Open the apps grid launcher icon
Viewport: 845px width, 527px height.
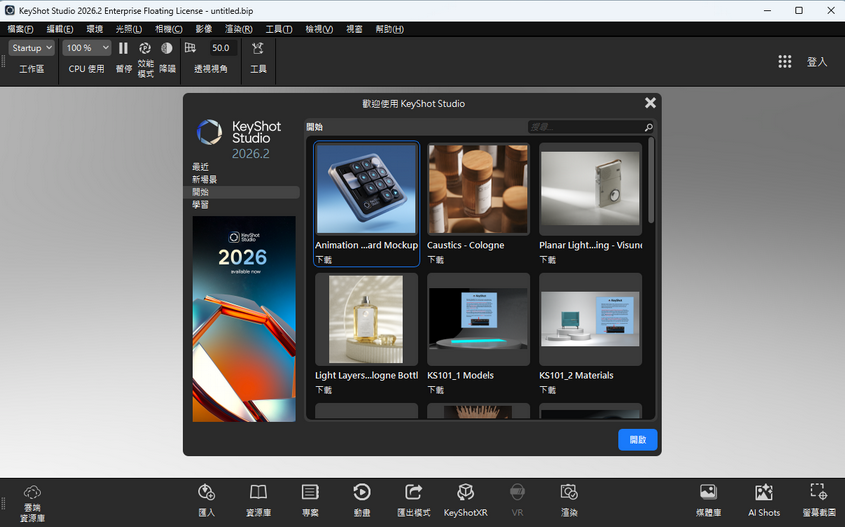[785, 61]
